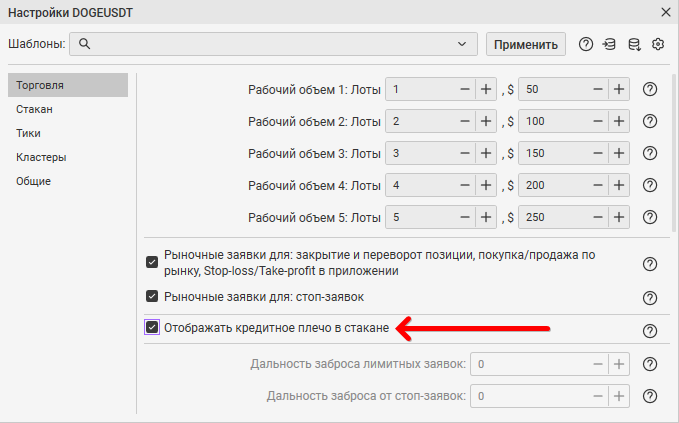The width and height of the screenshot is (679, 423).
Task: Toggle market orders for closing position checkbox
Action: (x=152, y=263)
